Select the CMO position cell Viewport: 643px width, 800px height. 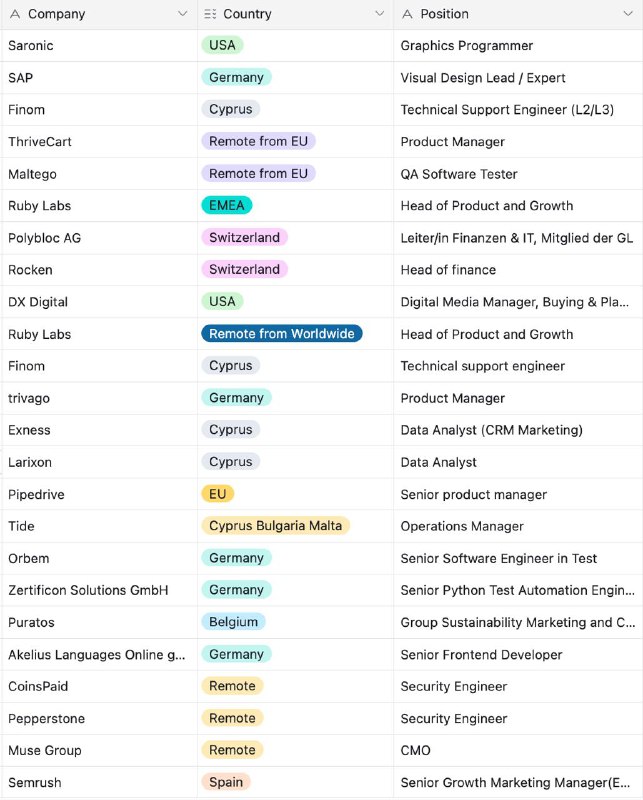point(518,751)
